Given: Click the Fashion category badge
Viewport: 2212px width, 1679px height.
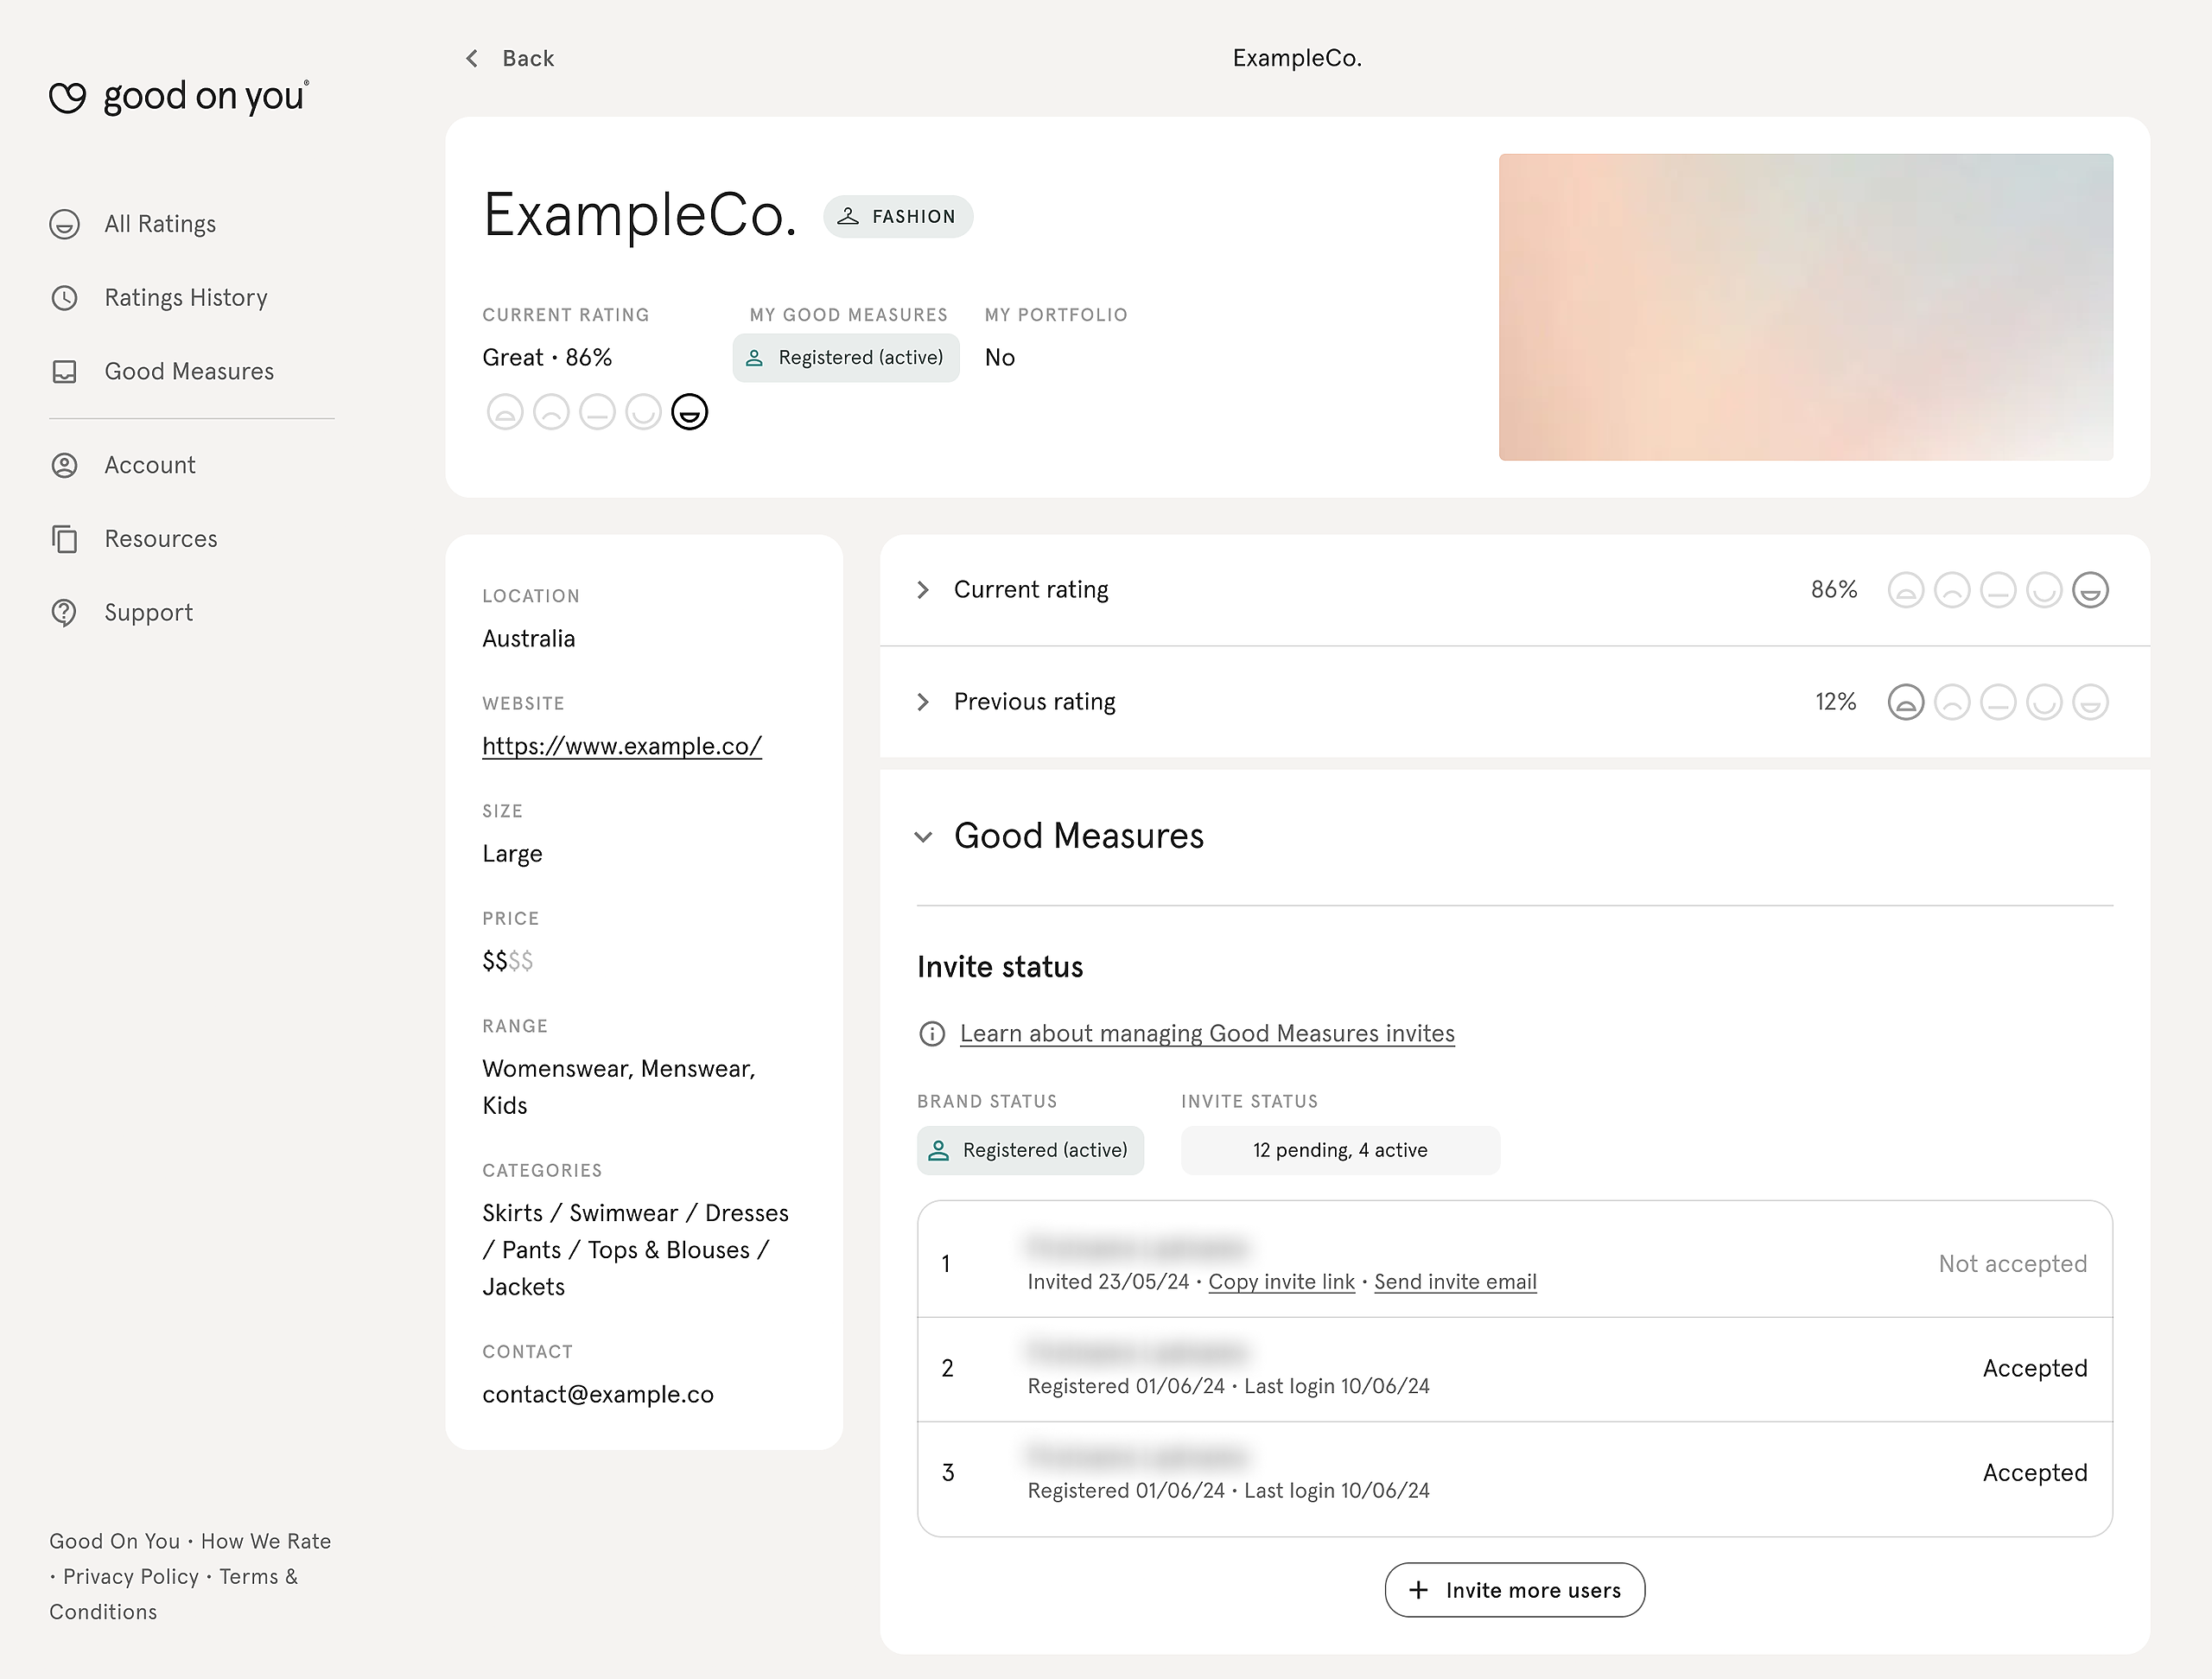Looking at the screenshot, I should (898, 216).
